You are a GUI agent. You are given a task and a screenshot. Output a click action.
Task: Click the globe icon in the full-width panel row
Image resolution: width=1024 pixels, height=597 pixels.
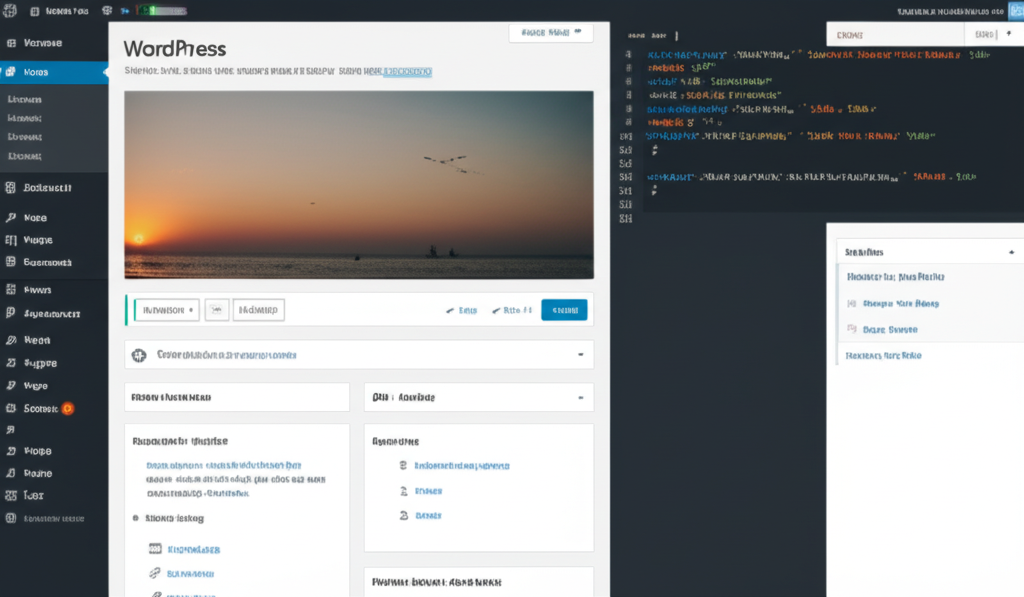[x=139, y=355]
